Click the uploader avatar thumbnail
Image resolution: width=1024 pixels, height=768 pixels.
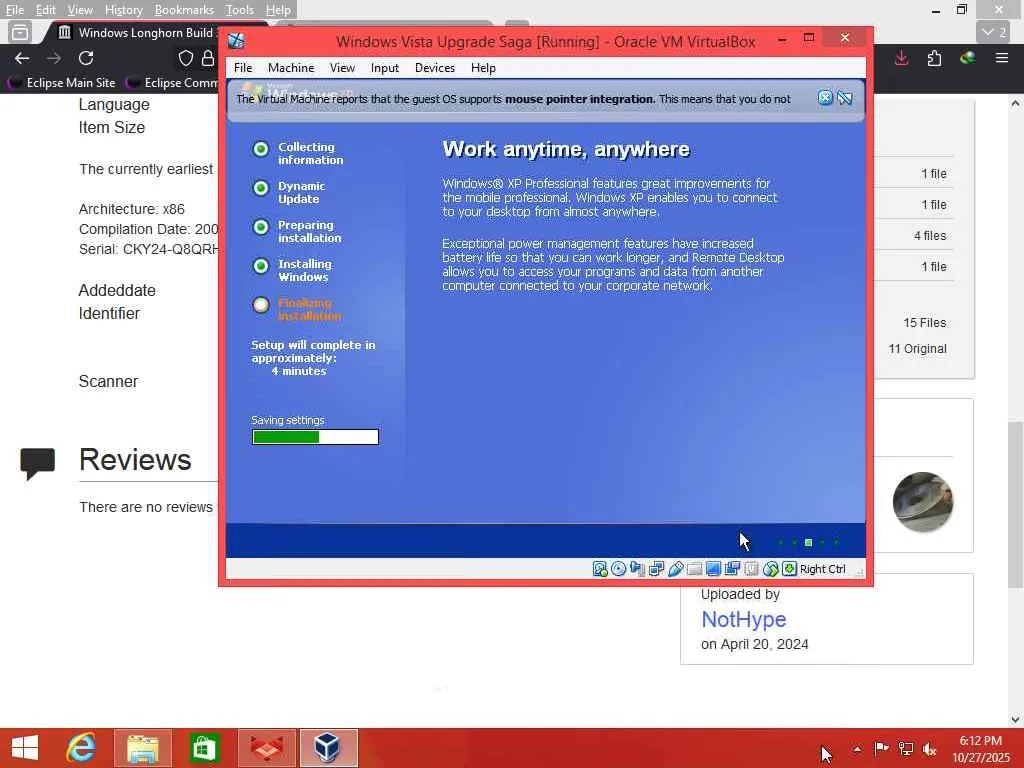922,502
